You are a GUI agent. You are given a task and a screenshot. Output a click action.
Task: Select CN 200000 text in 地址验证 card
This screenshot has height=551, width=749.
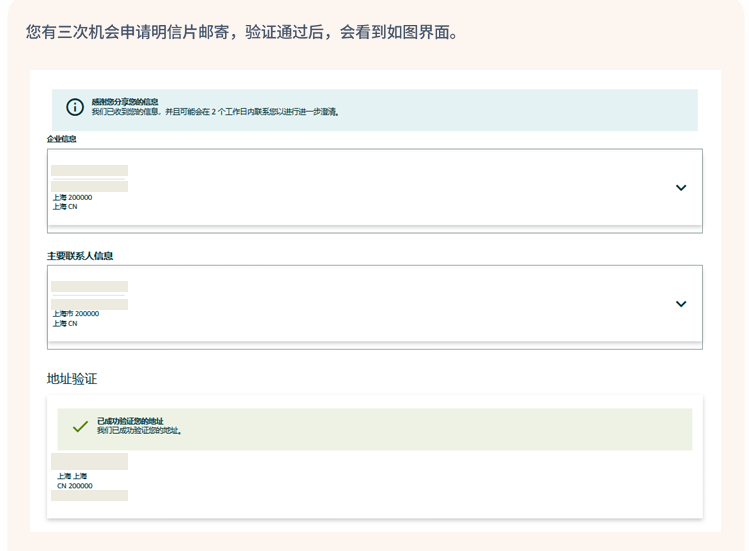[75, 486]
